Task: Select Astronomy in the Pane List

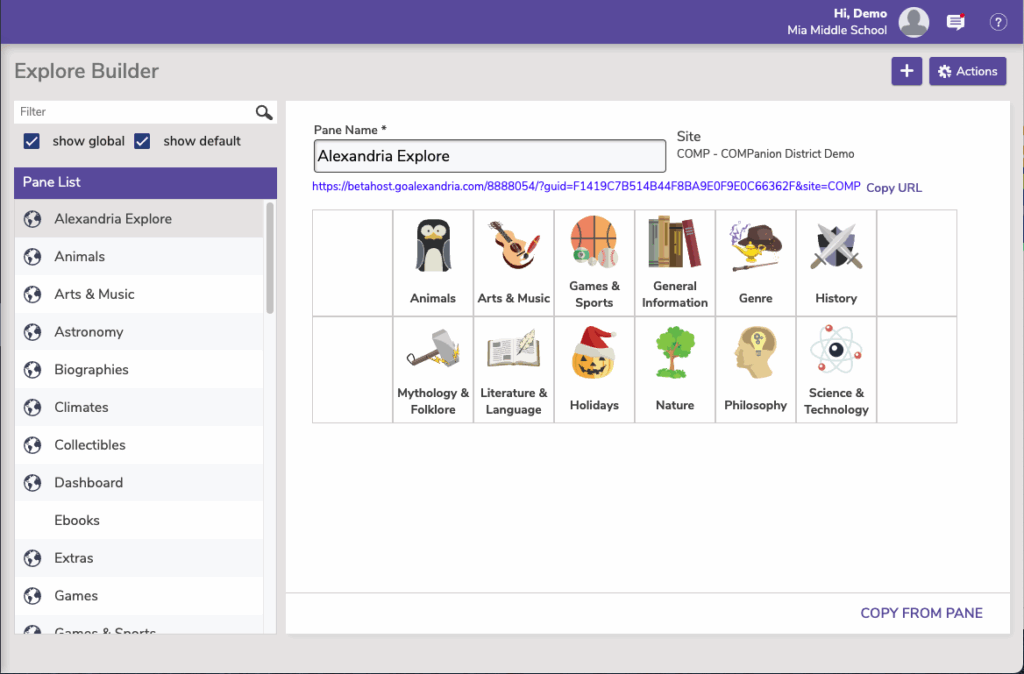Action: pyautogui.click(x=89, y=332)
